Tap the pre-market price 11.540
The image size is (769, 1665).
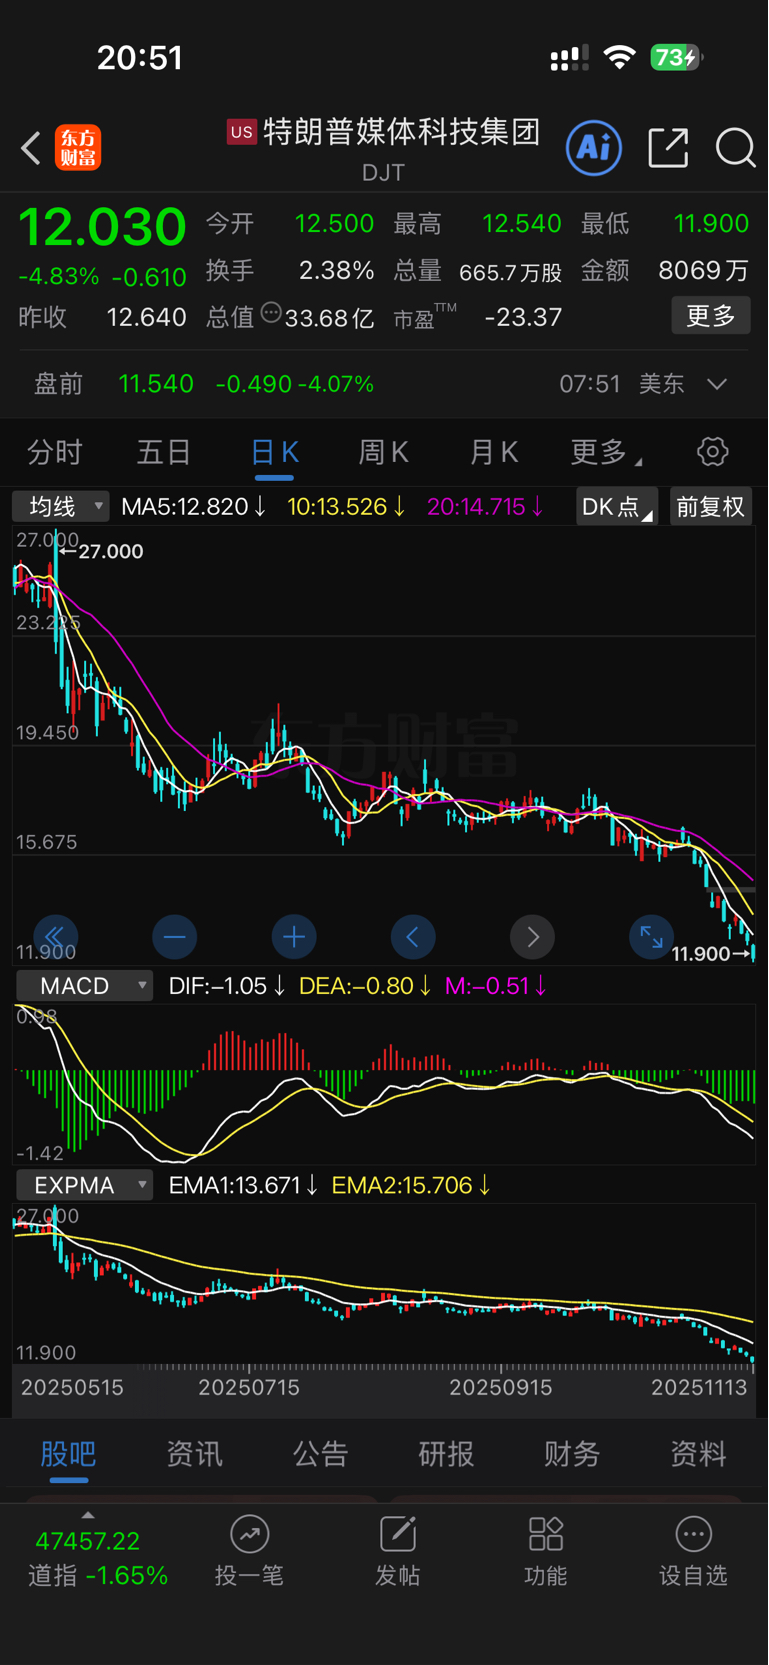pyautogui.click(x=156, y=384)
